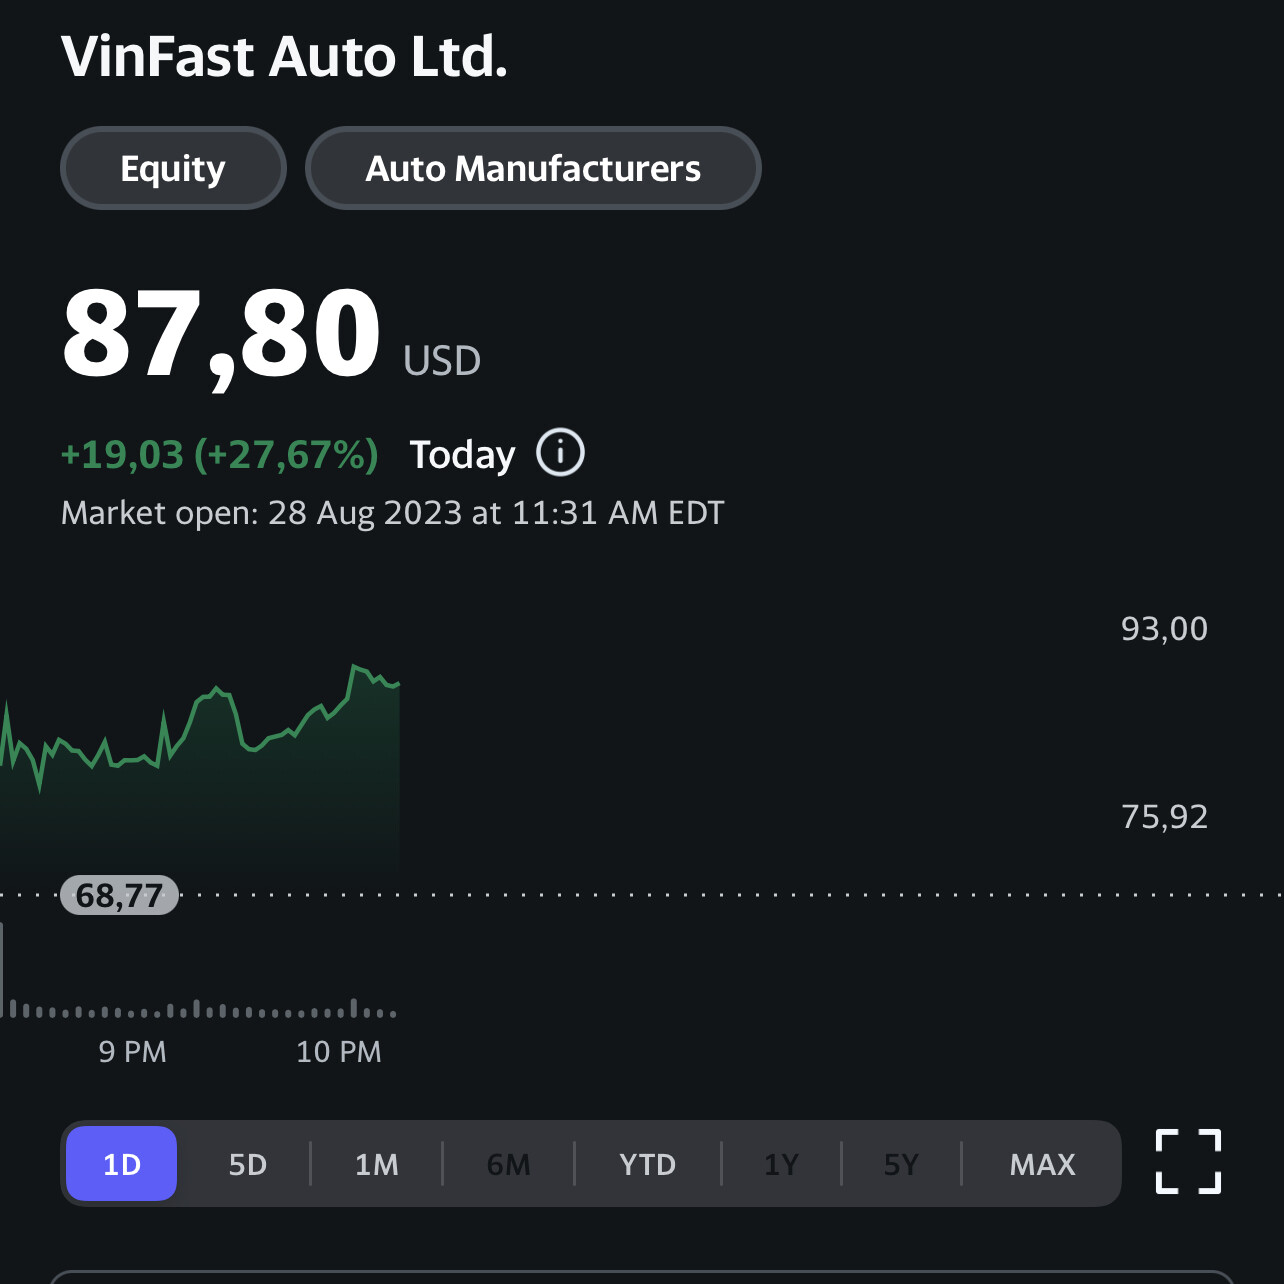Click the Today label
Image resolution: width=1284 pixels, height=1284 pixels.
click(x=462, y=455)
